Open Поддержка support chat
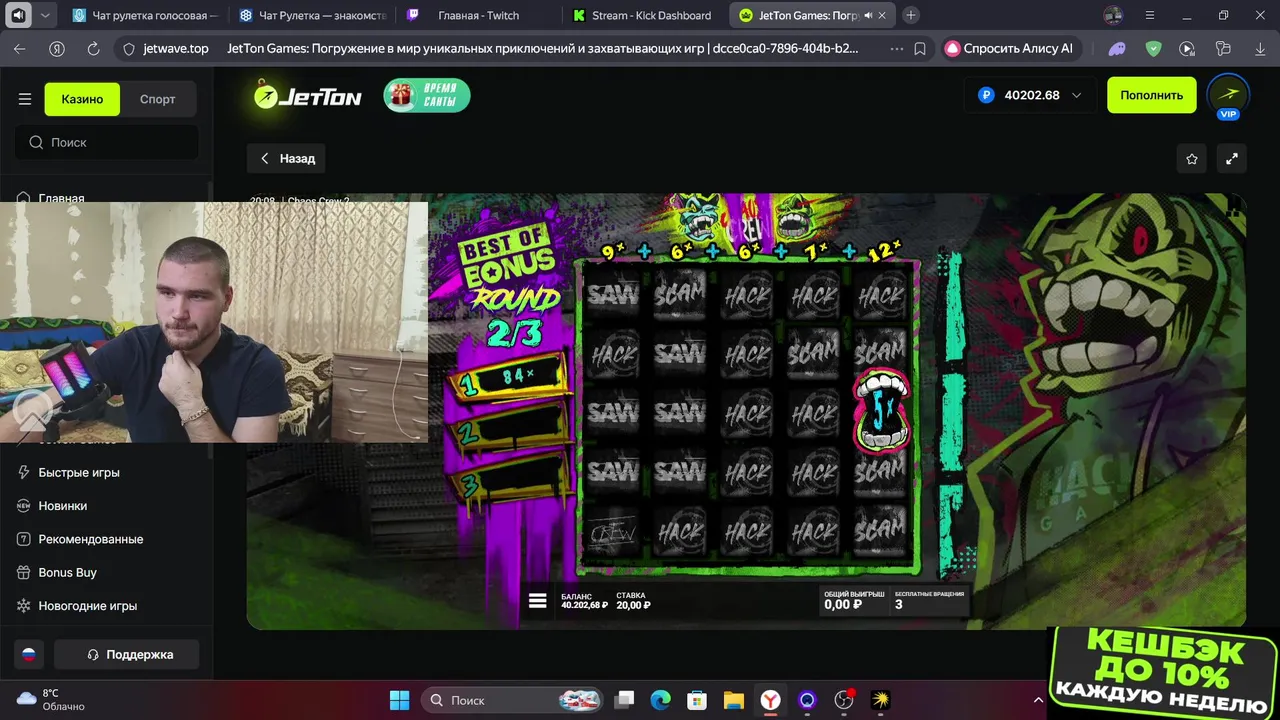This screenshot has height=720, width=1280. pos(127,655)
